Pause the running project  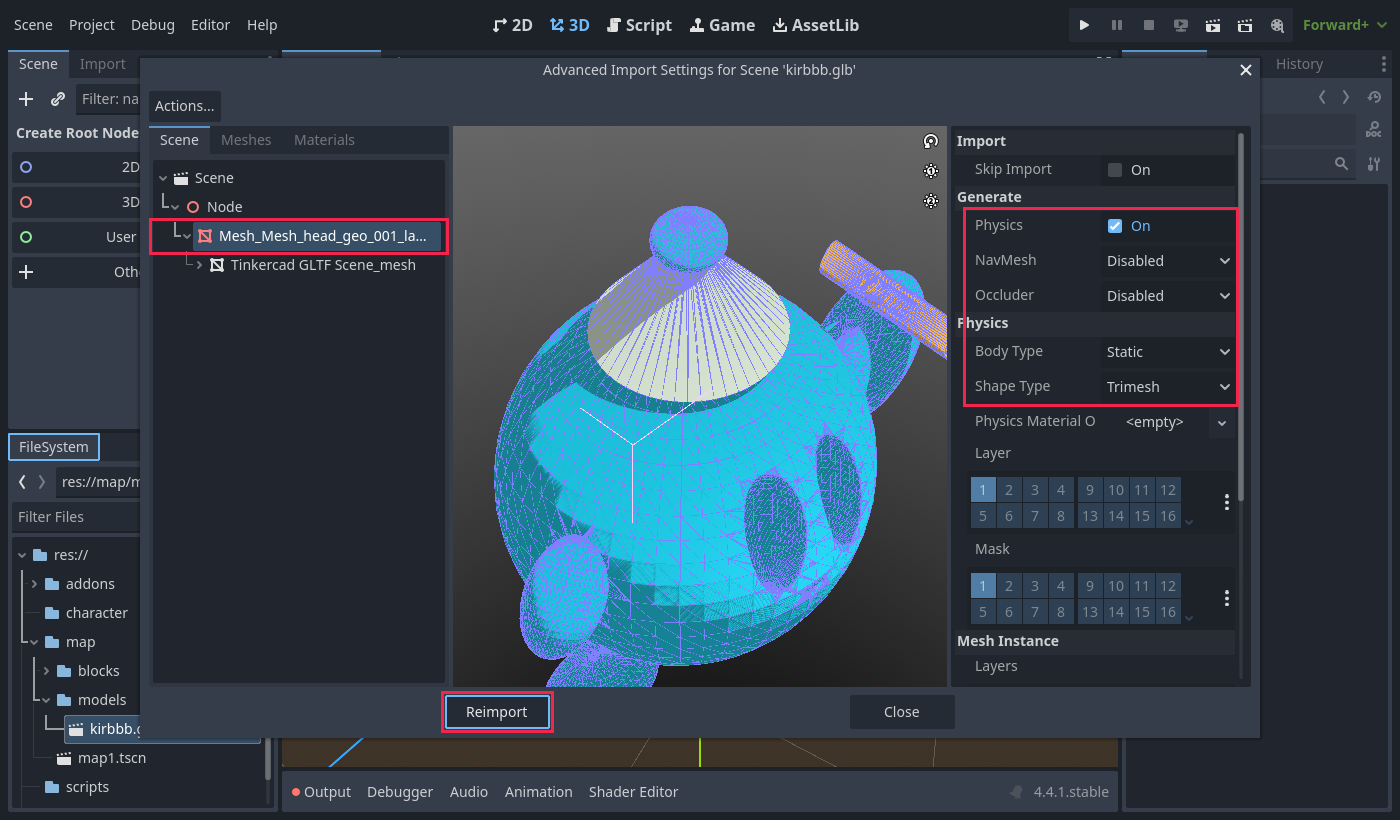(1117, 25)
